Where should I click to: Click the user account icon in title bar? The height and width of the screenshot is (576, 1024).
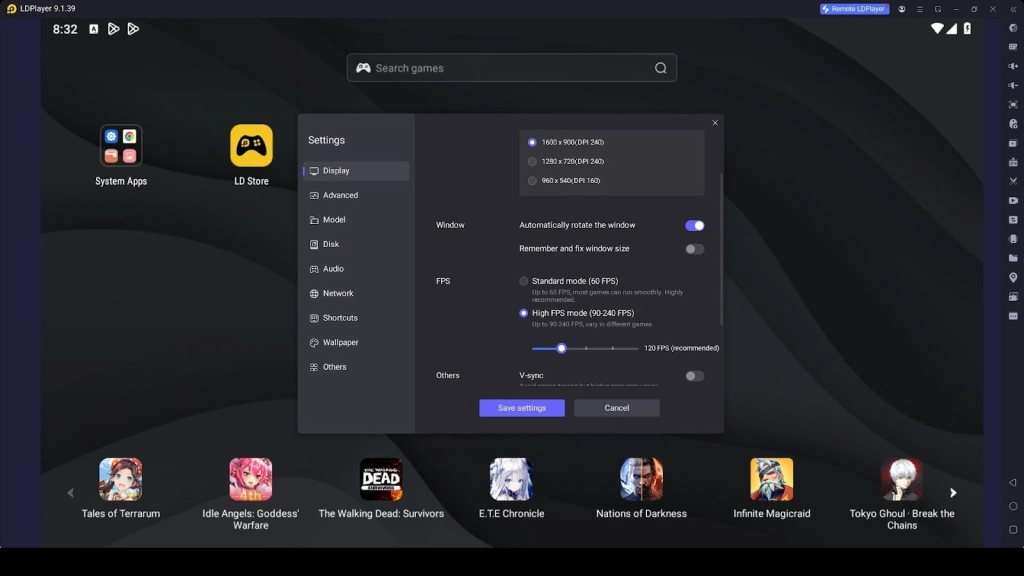point(902,9)
